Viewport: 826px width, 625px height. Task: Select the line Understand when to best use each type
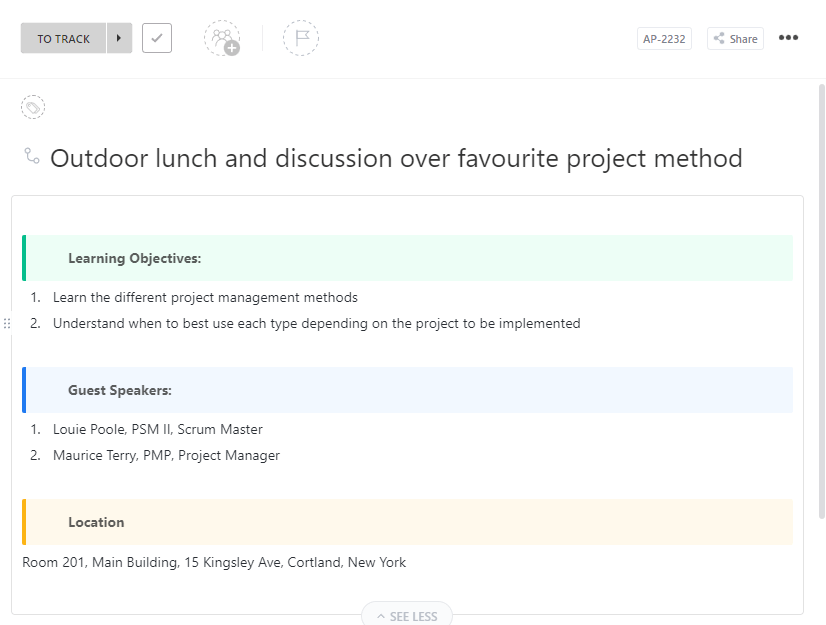tap(317, 323)
